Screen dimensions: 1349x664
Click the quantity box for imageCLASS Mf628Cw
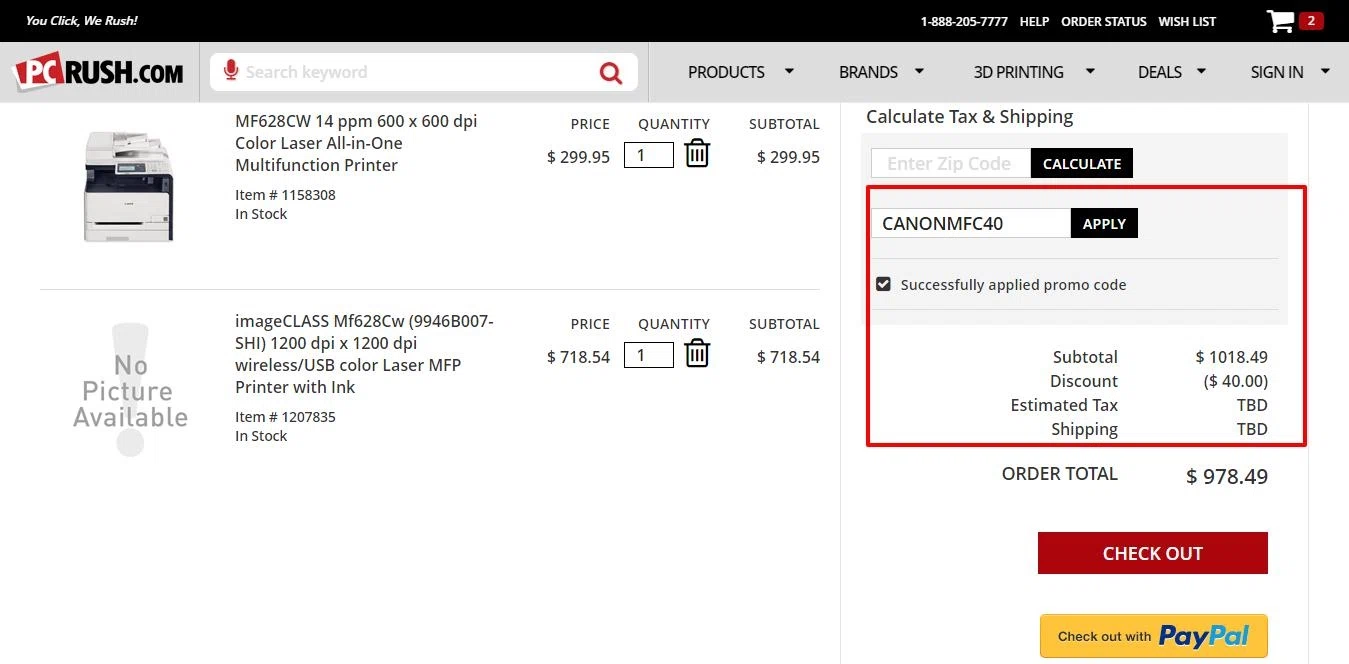[648, 355]
